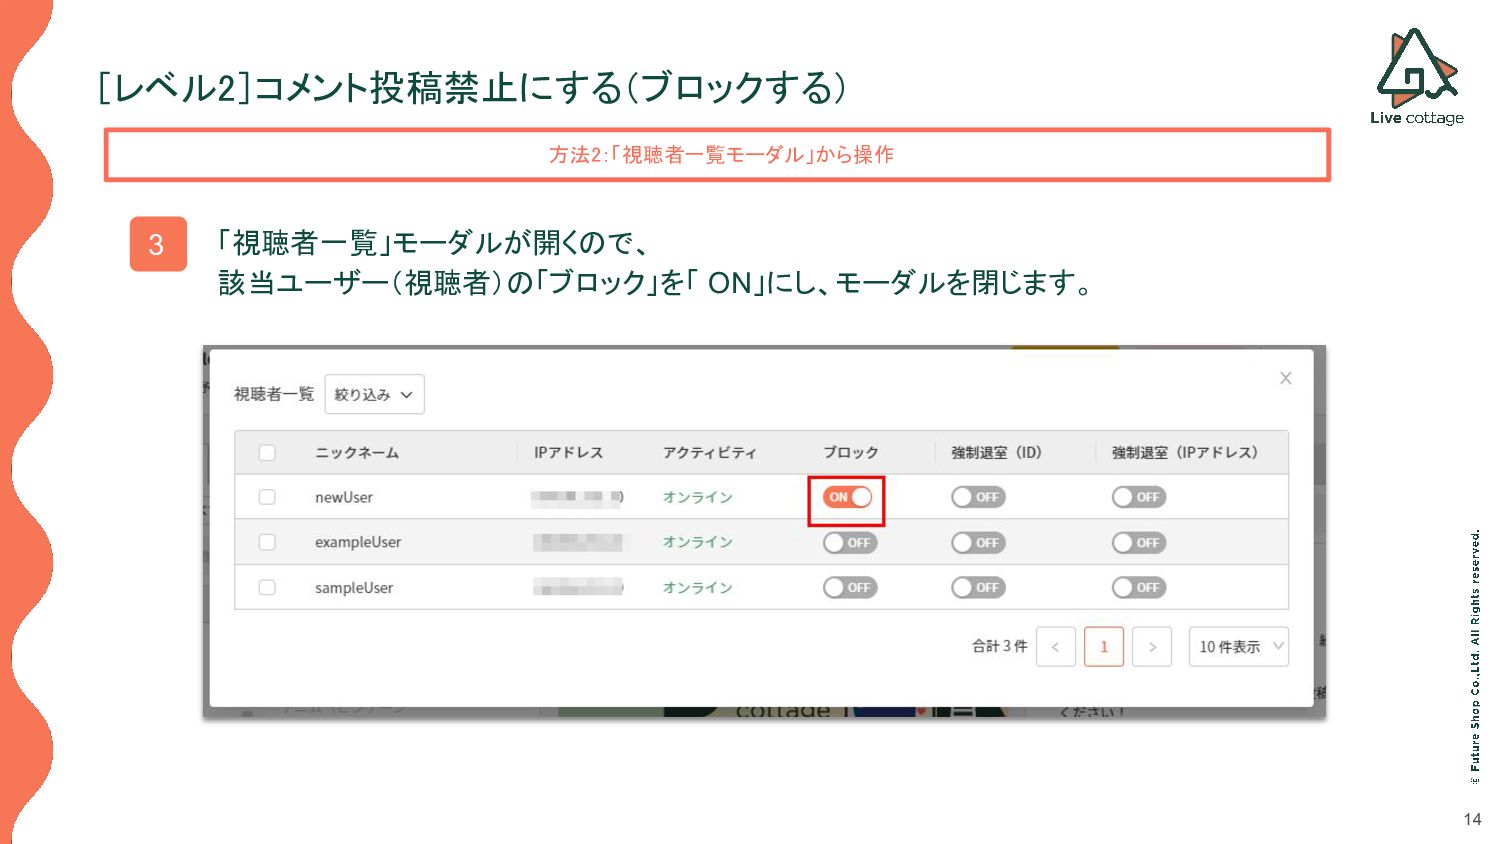
Task: Click the 合計 3 件 total count
Action: pos(999,646)
